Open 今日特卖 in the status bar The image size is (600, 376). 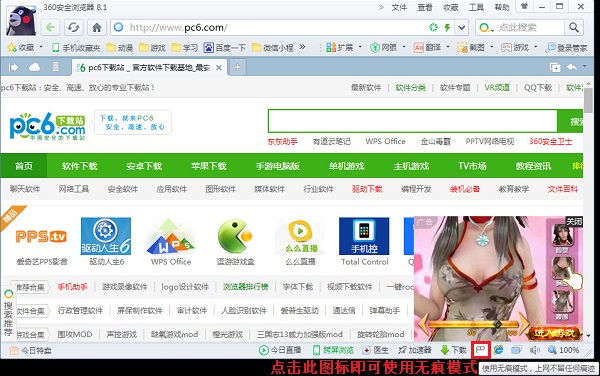point(30,350)
